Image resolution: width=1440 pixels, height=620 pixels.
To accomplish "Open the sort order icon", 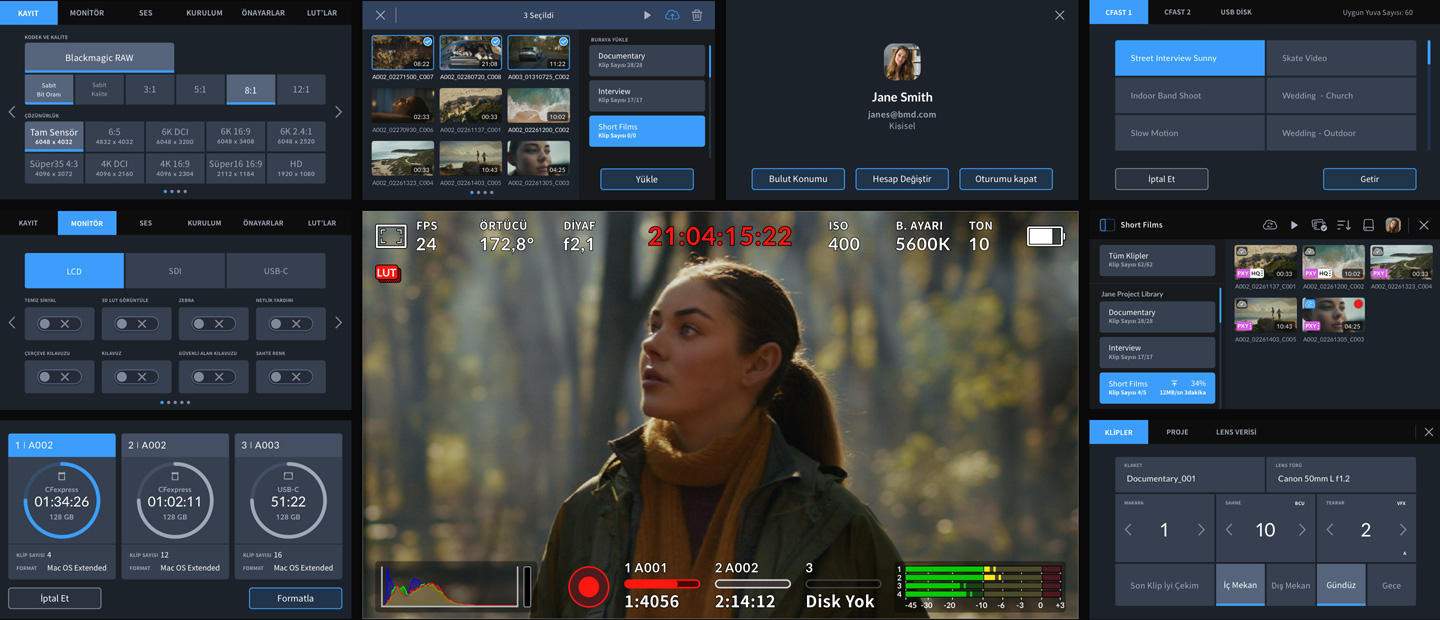I will tap(1344, 225).
